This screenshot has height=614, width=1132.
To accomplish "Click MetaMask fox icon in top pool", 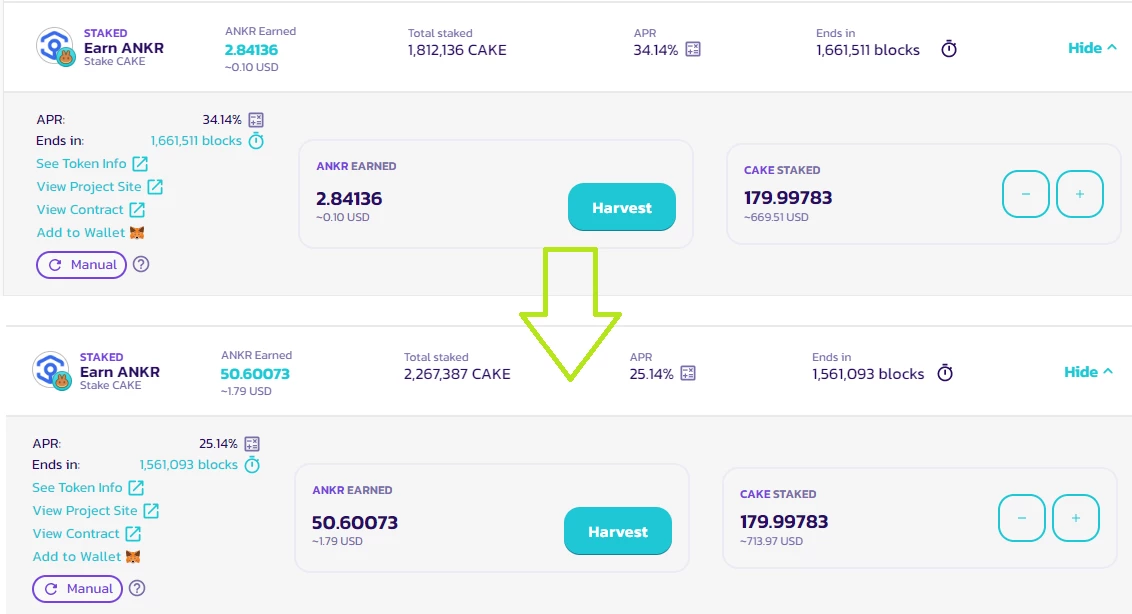I will tap(137, 233).
